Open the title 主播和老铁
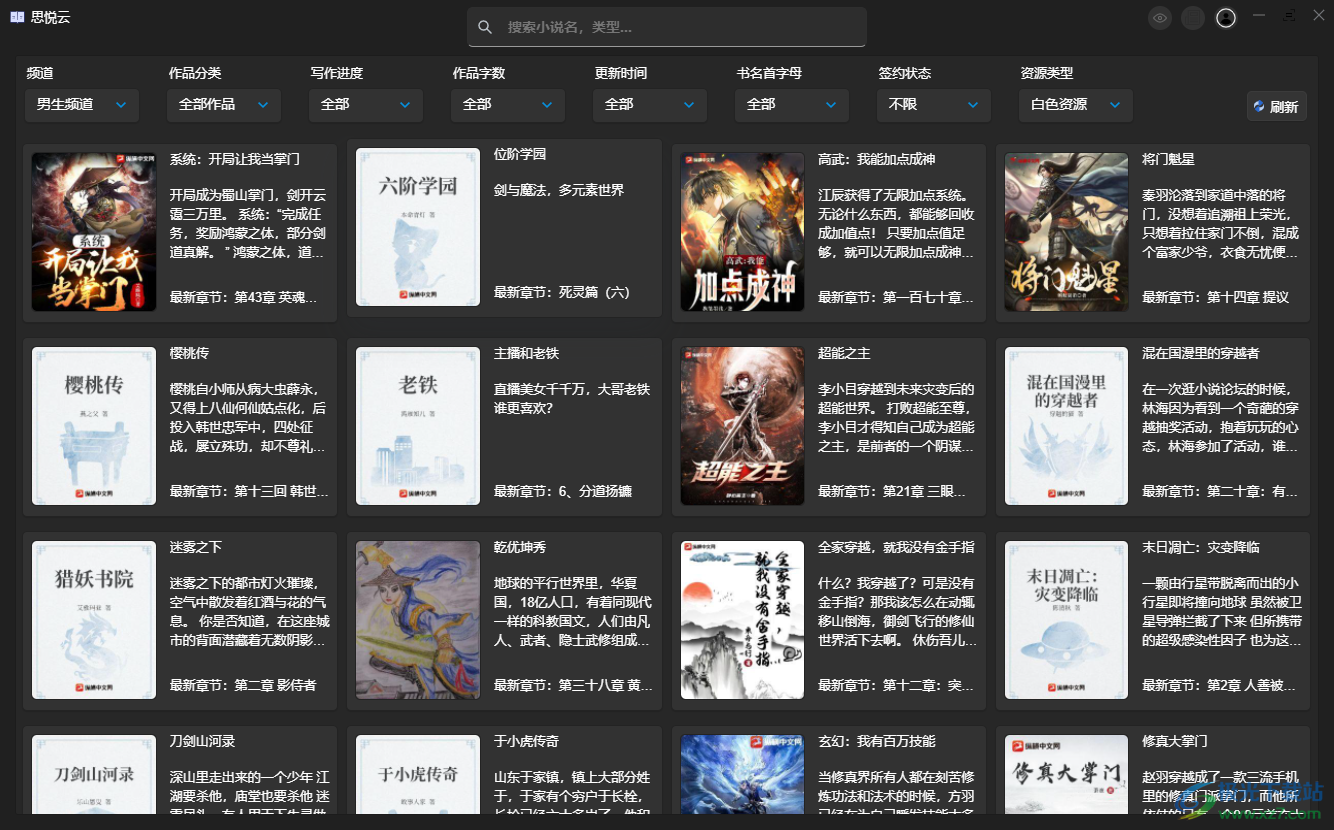 pyautogui.click(x=526, y=353)
